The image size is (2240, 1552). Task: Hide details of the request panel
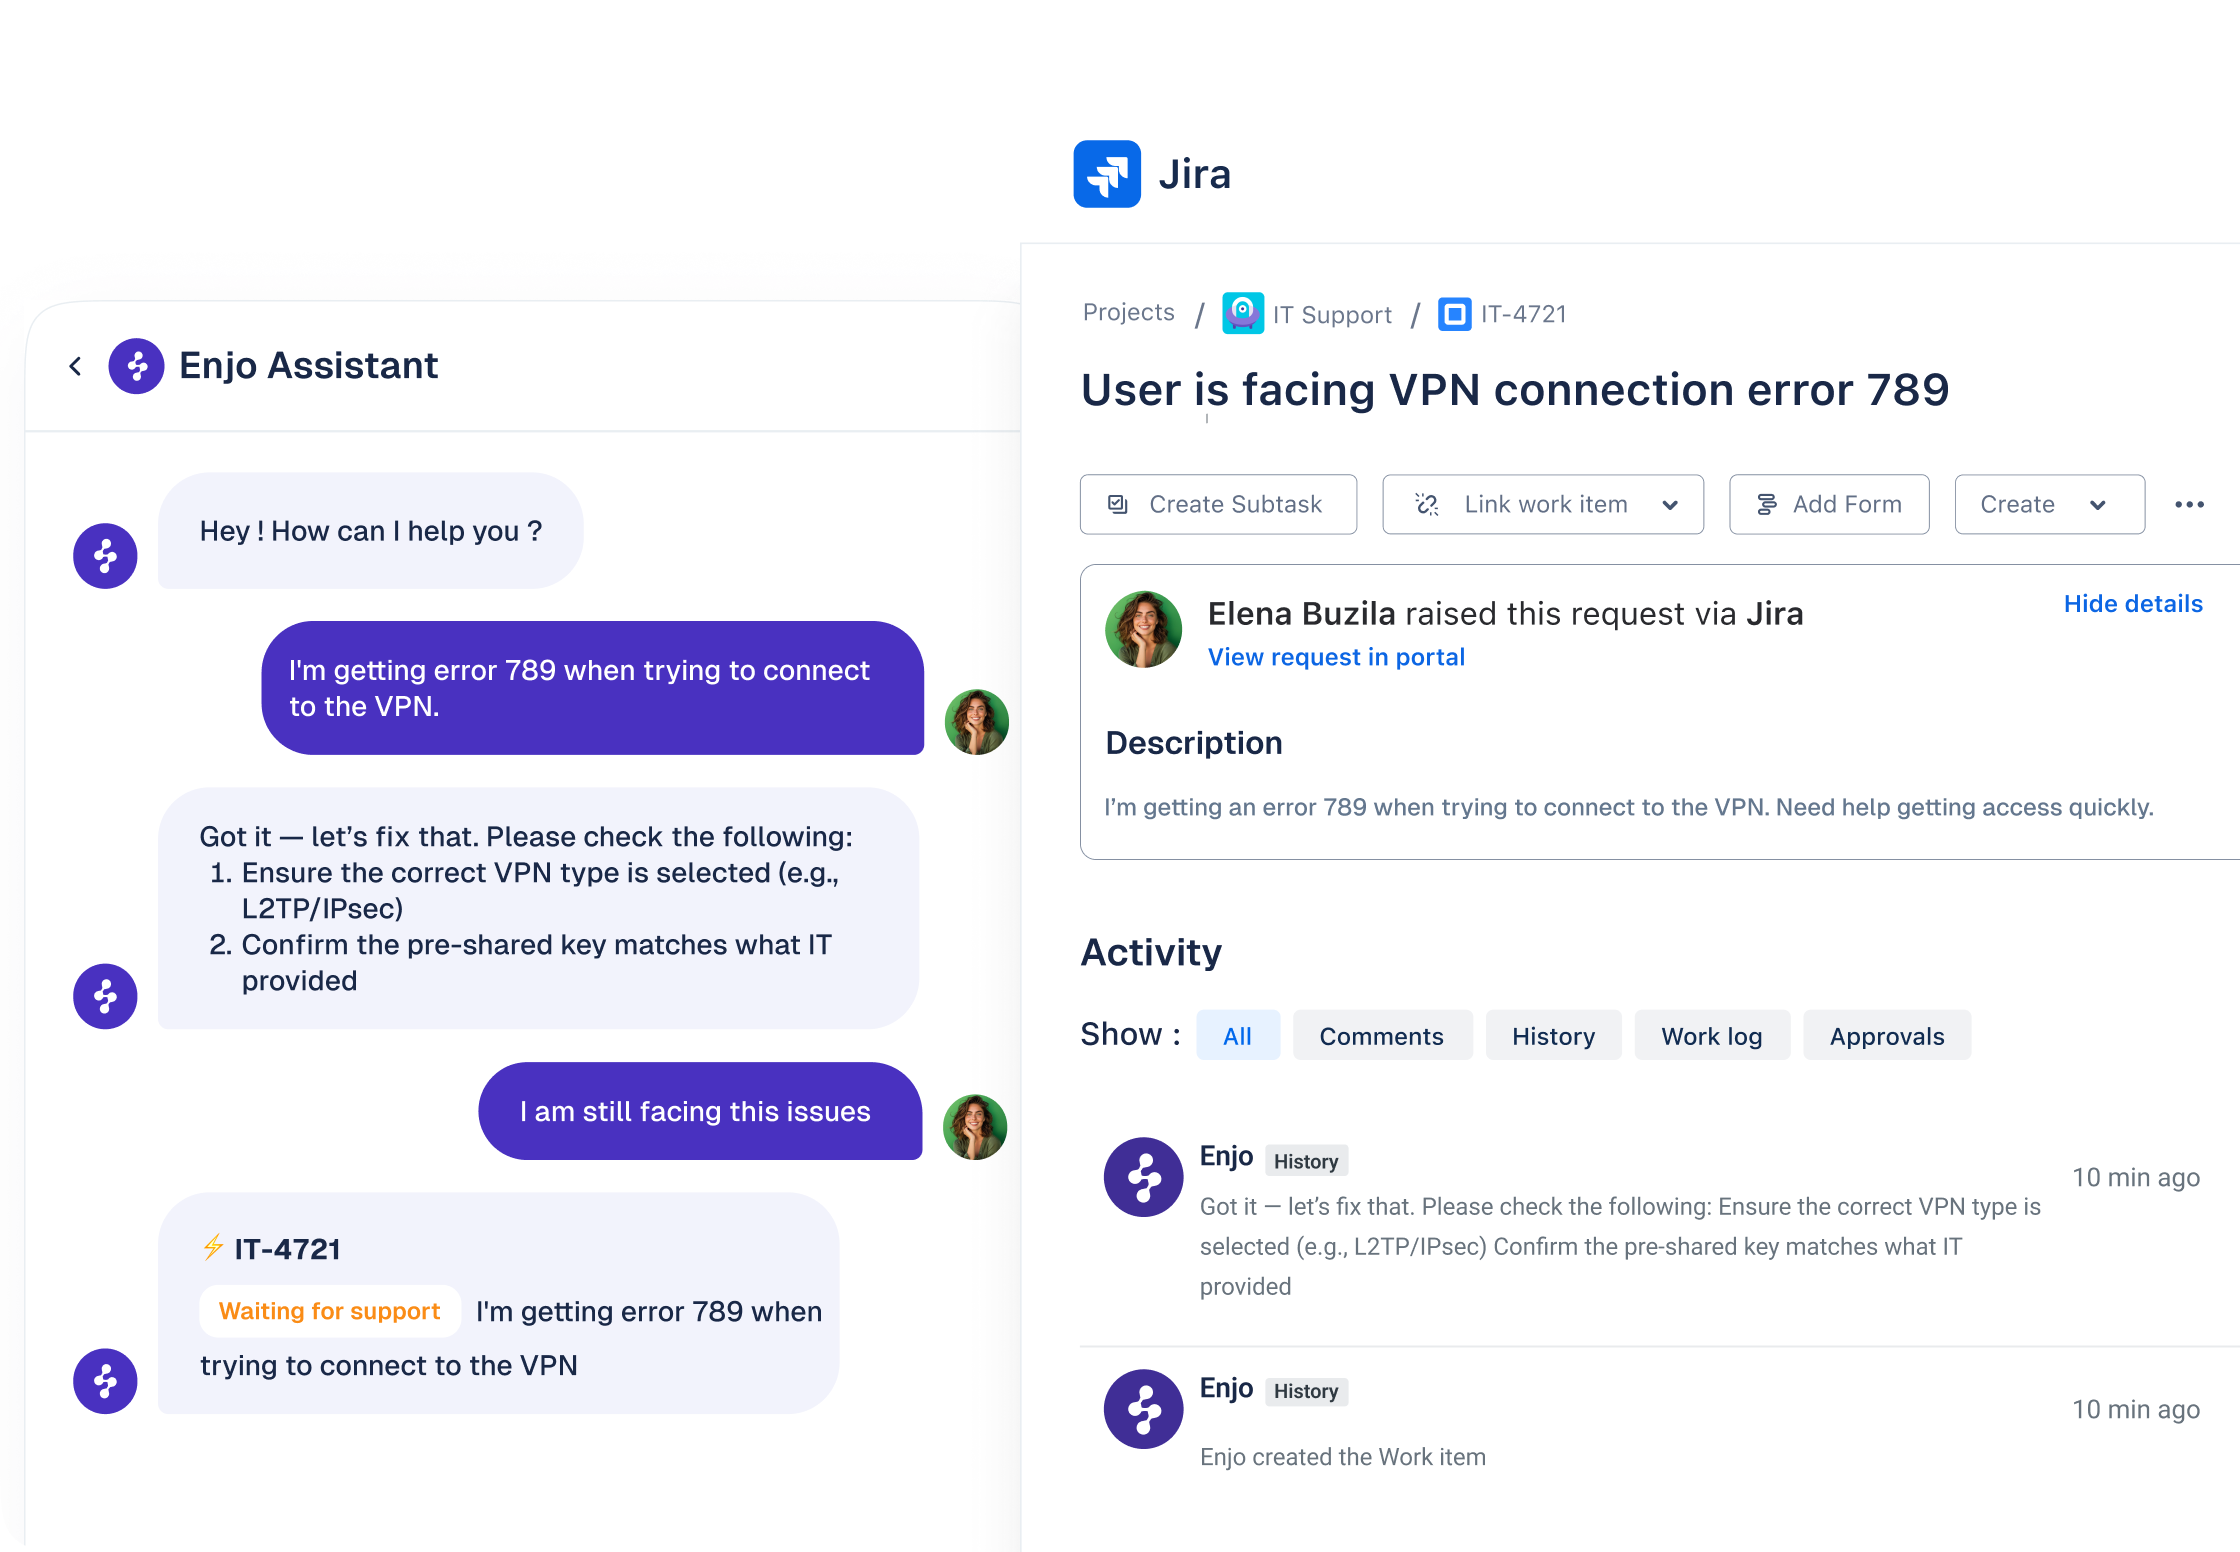2132,604
